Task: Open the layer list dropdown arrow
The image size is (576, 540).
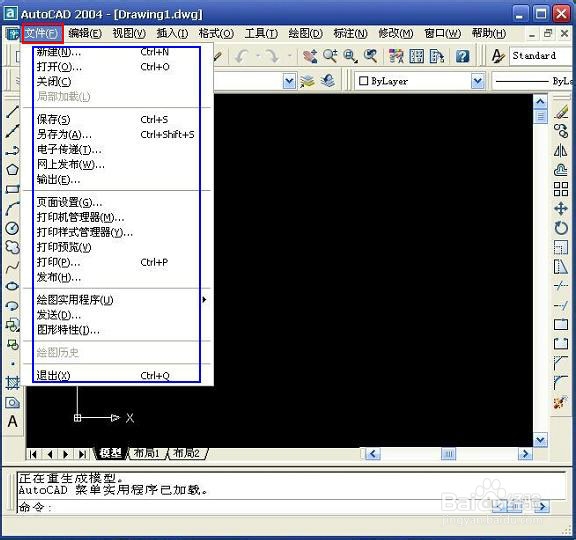Action: click(x=289, y=81)
